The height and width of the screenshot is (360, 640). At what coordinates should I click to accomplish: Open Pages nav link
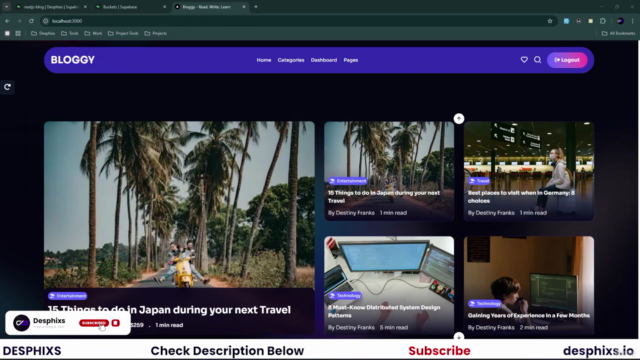click(x=351, y=60)
